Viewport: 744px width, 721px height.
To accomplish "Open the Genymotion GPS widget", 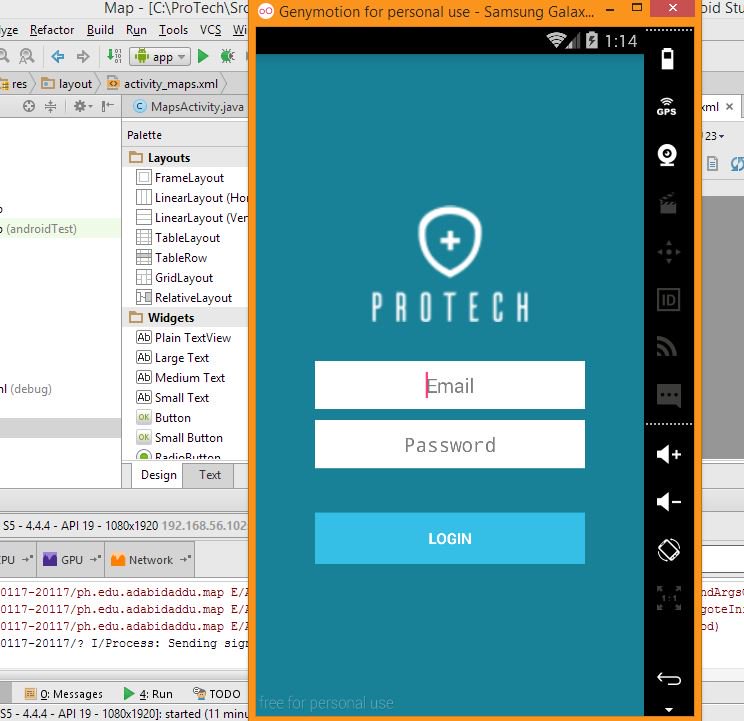I will point(667,107).
